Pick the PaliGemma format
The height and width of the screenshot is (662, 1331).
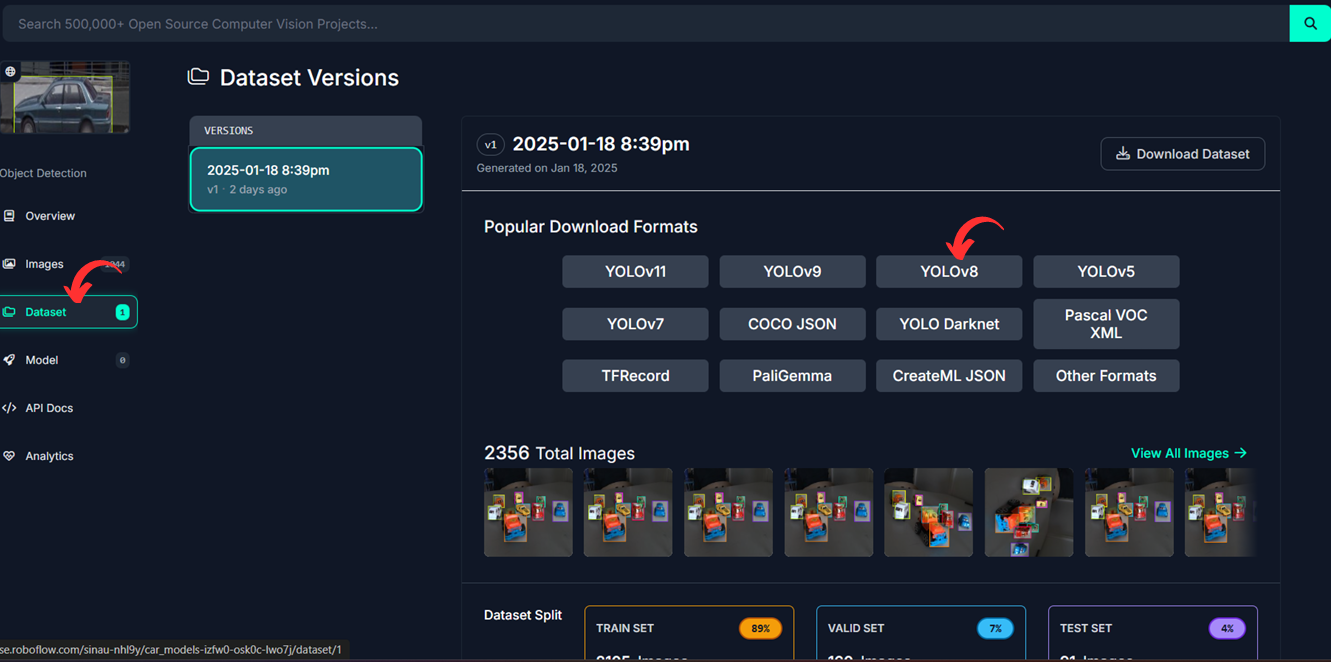click(792, 376)
